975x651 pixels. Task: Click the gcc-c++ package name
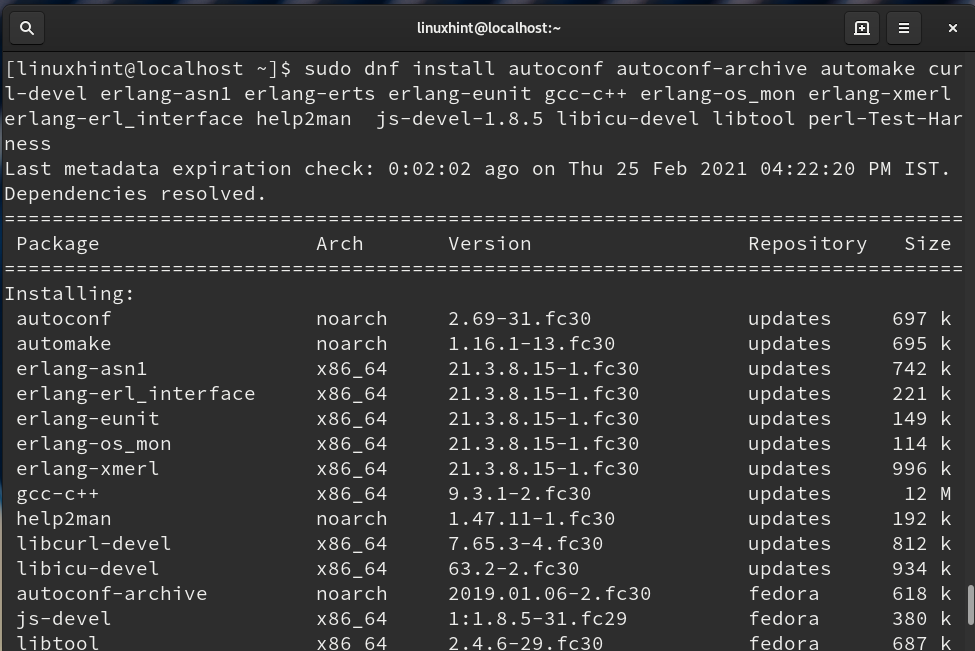pyautogui.click(x=58, y=493)
